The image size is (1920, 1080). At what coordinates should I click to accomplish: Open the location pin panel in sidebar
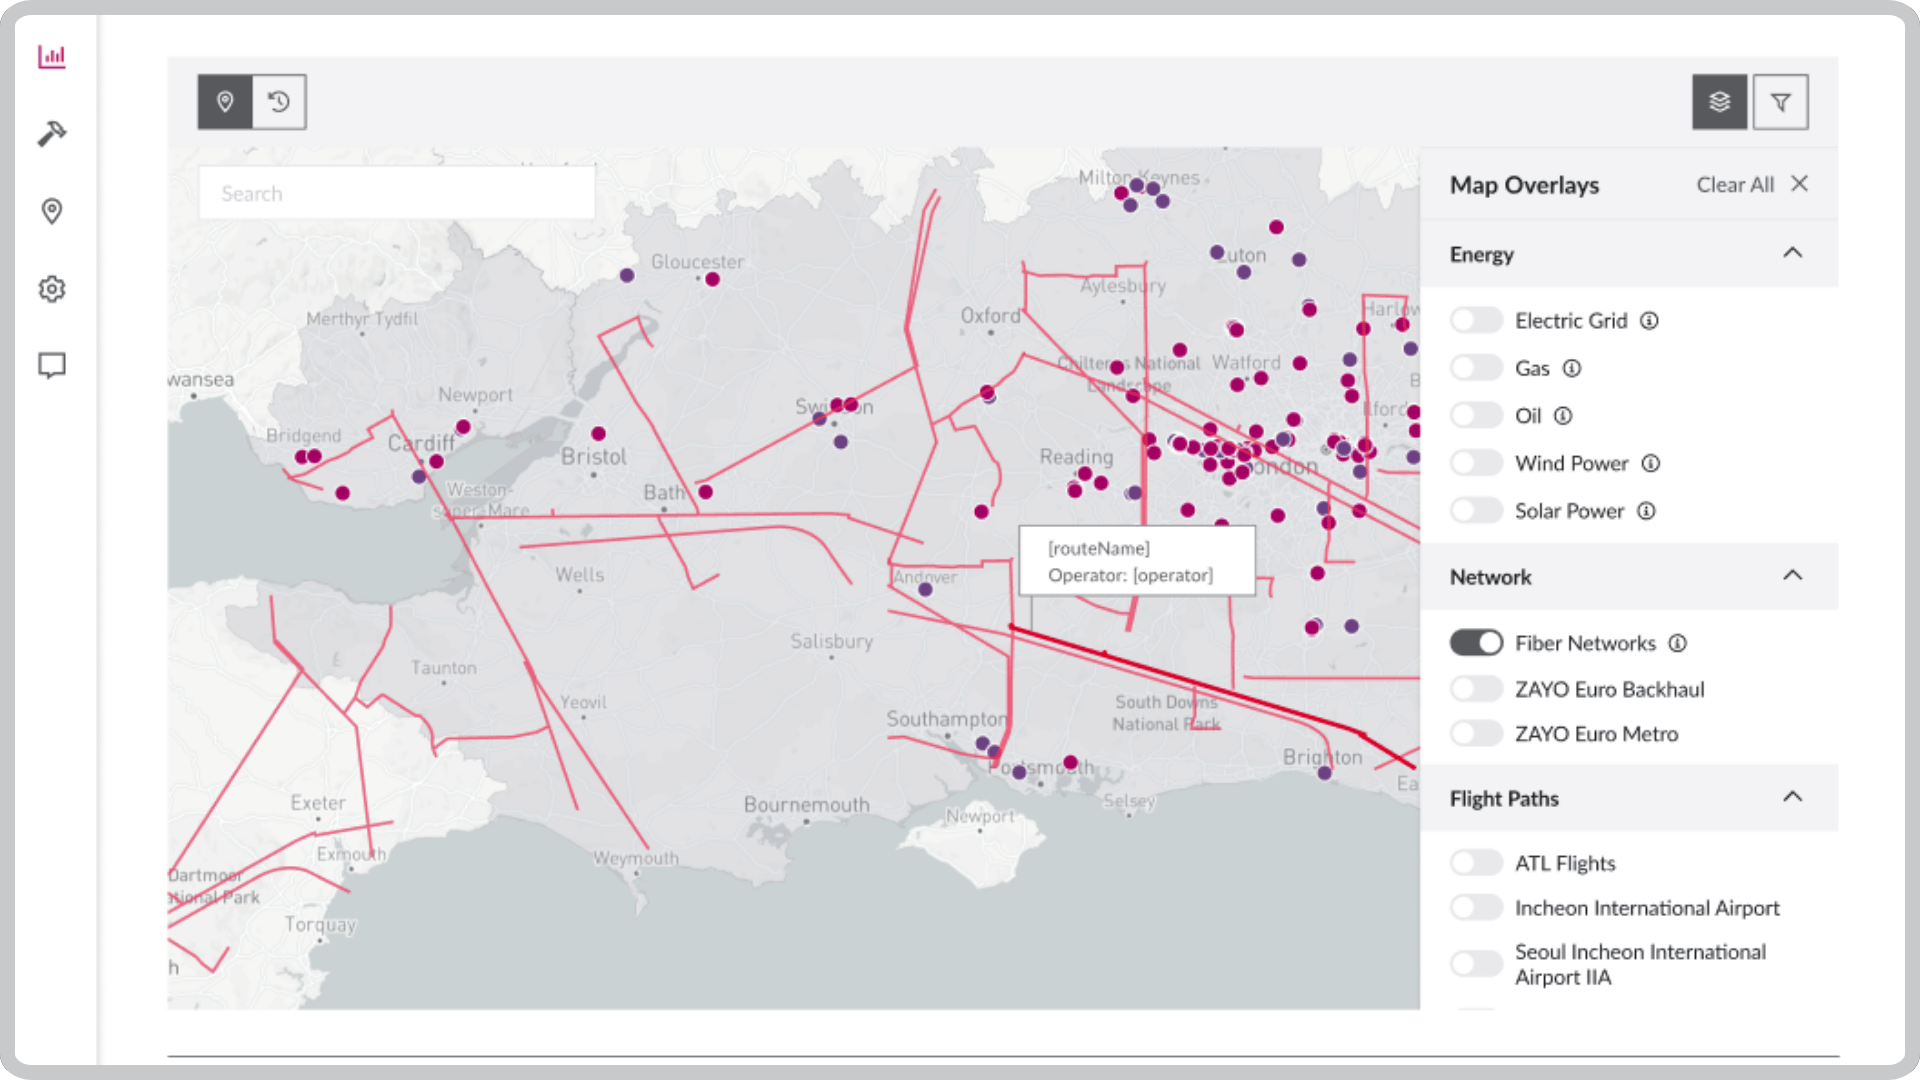click(52, 211)
